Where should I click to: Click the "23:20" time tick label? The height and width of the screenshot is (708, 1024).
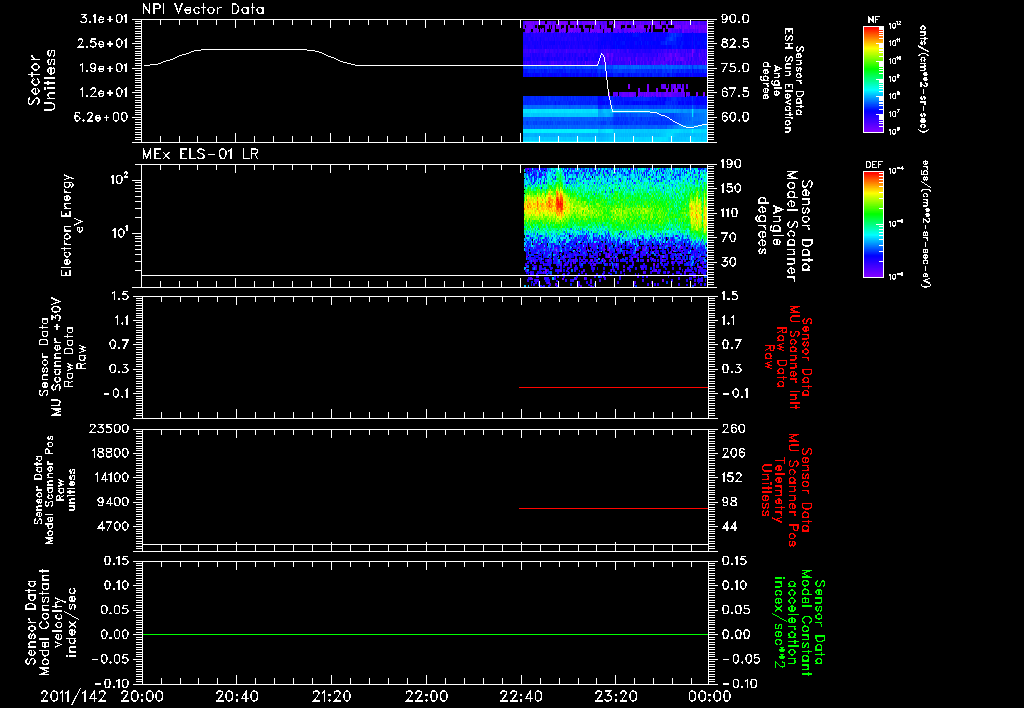(x=616, y=696)
